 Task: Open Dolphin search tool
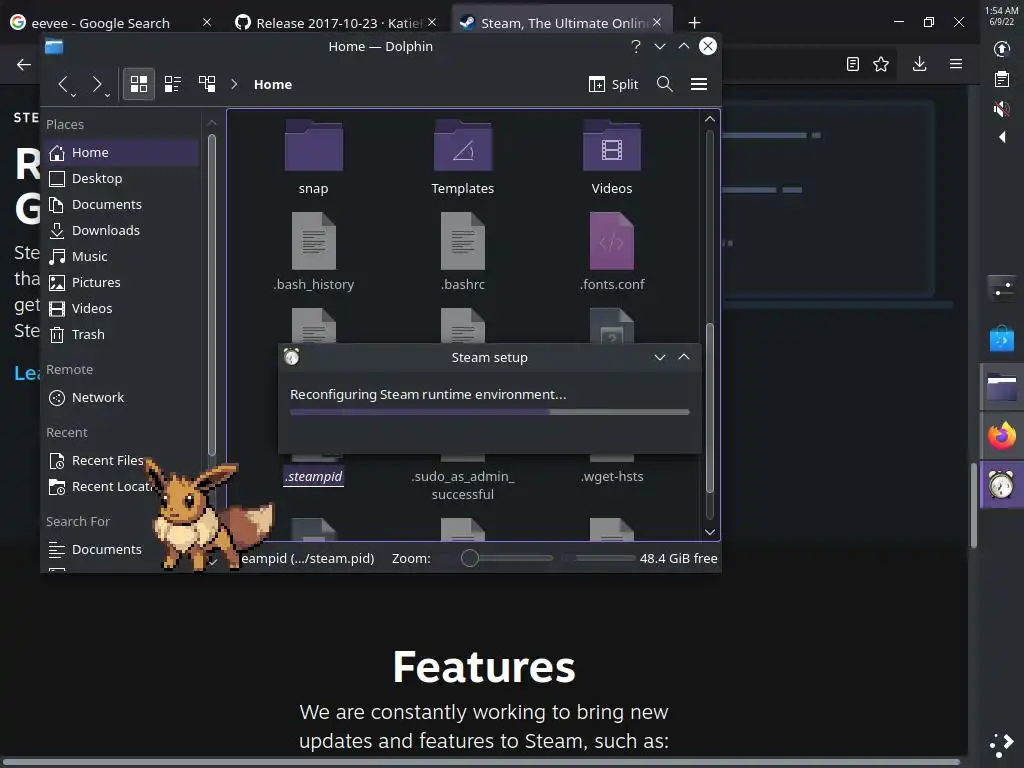tap(664, 84)
